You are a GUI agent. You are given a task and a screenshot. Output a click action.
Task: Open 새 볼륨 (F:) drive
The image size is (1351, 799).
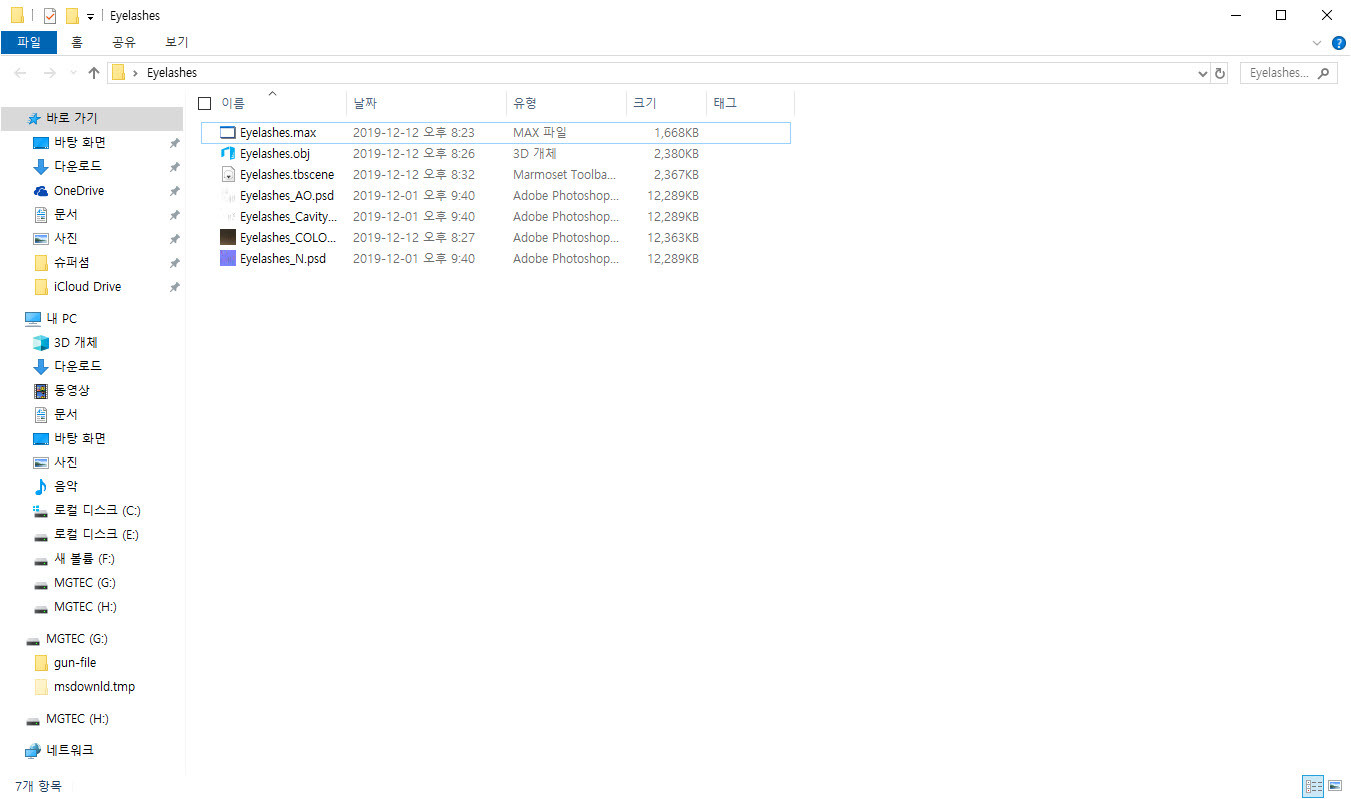[x=84, y=558]
